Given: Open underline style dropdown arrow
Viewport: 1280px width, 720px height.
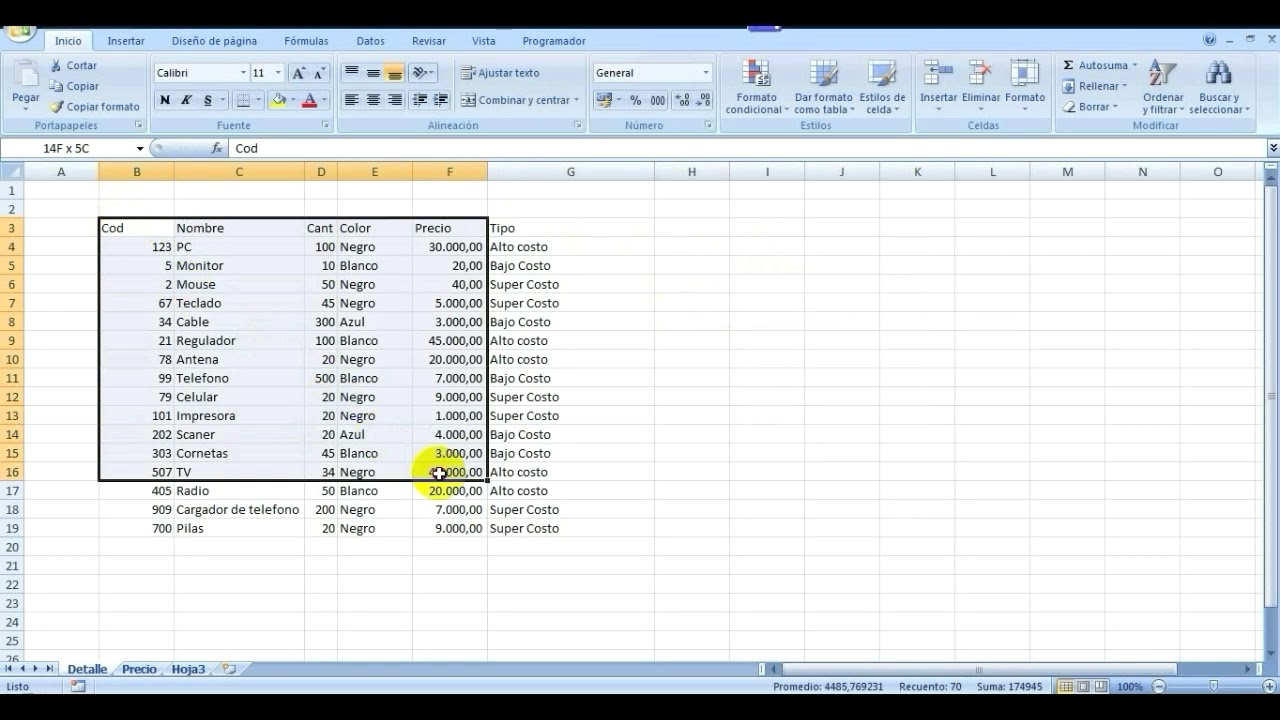Looking at the screenshot, I should [x=222, y=100].
